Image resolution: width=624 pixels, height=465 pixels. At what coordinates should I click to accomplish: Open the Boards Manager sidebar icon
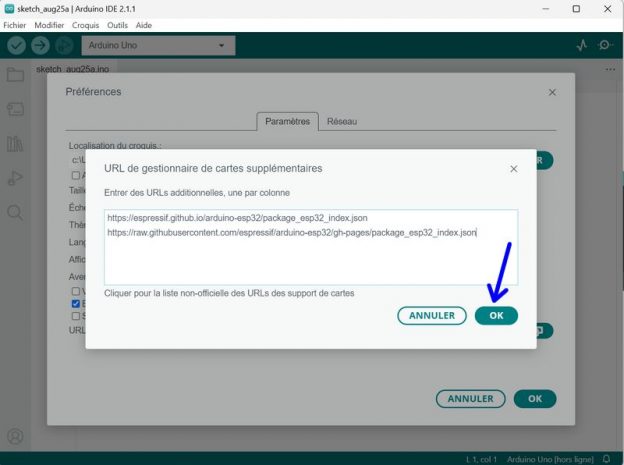tap(15, 109)
